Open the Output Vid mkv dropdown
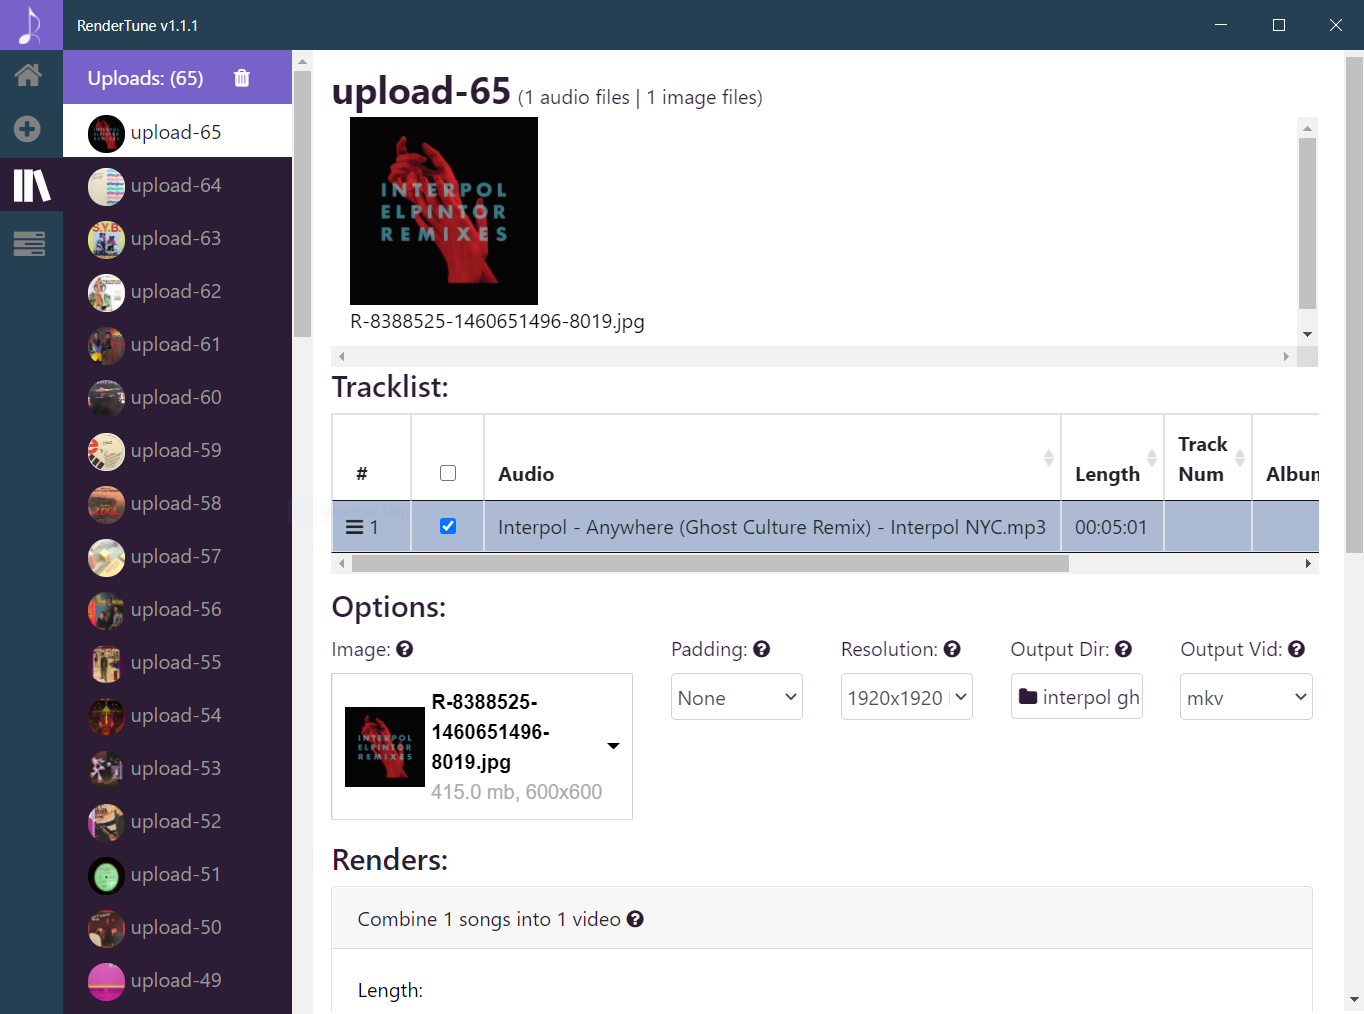The height and width of the screenshot is (1014, 1364). click(x=1246, y=697)
